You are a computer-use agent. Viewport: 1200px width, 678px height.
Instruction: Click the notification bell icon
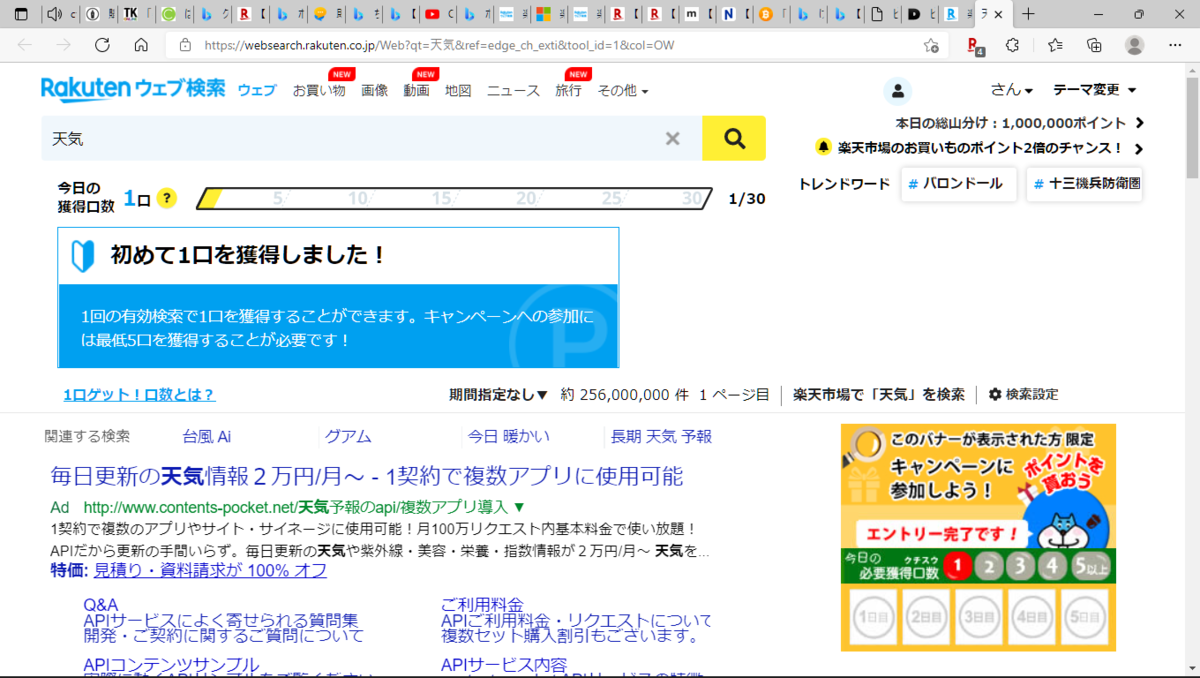823,147
